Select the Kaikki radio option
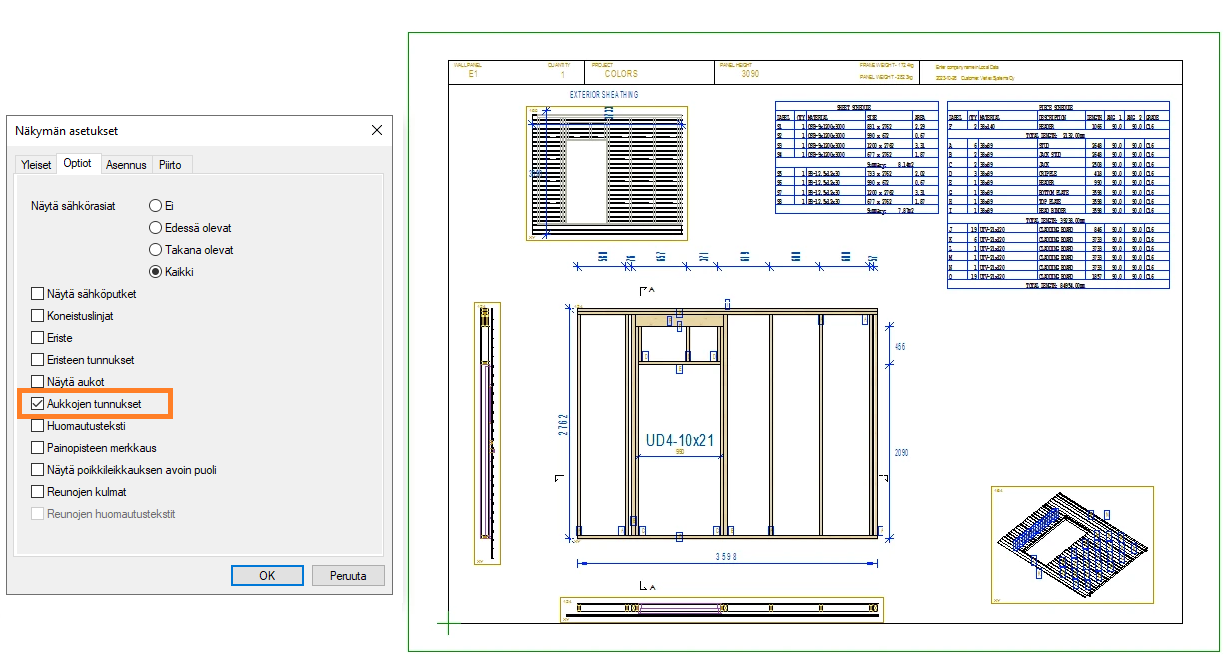Image resolution: width=1229 pixels, height=655 pixels. pyautogui.click(x=155, y=272)
